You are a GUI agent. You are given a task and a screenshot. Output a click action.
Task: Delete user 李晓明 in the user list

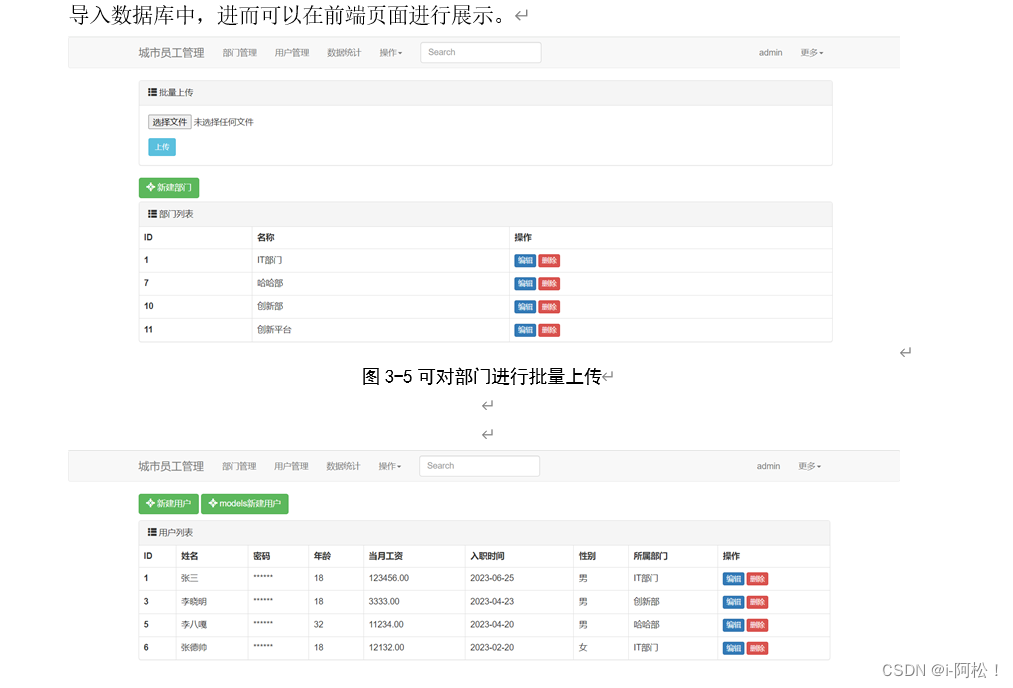(x=757, y=602)
